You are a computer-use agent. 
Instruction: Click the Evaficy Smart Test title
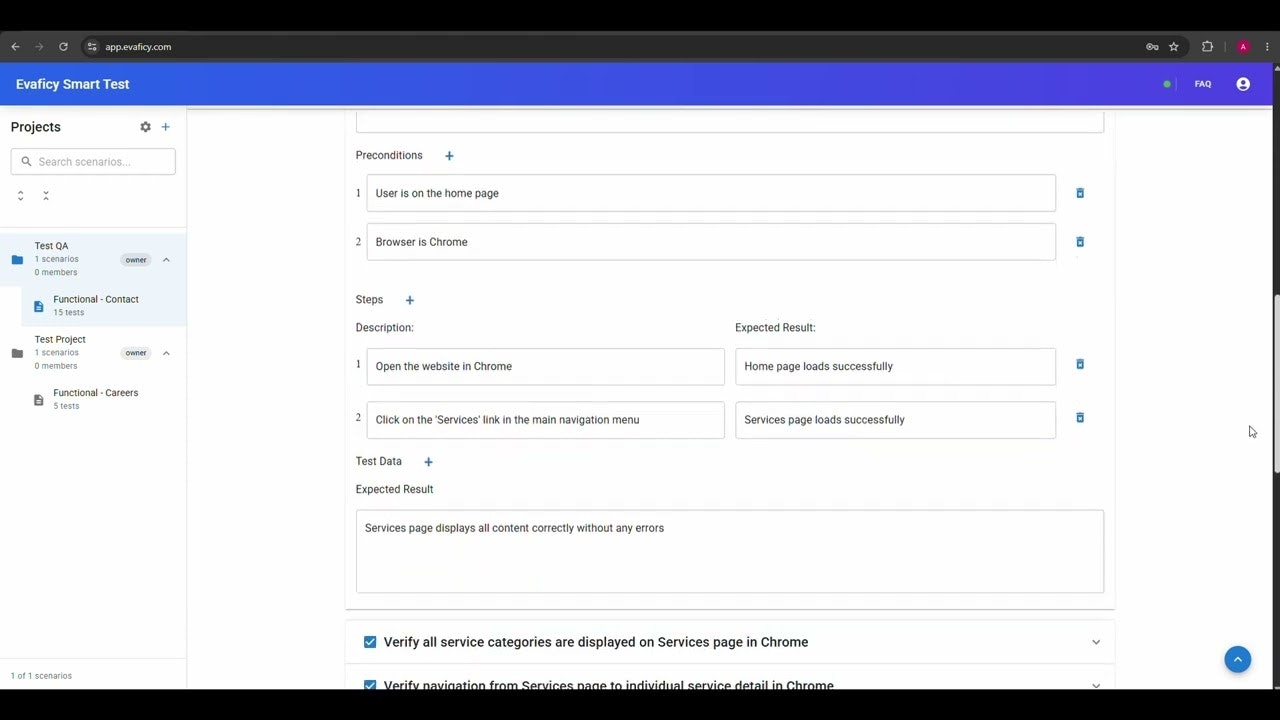73,84
